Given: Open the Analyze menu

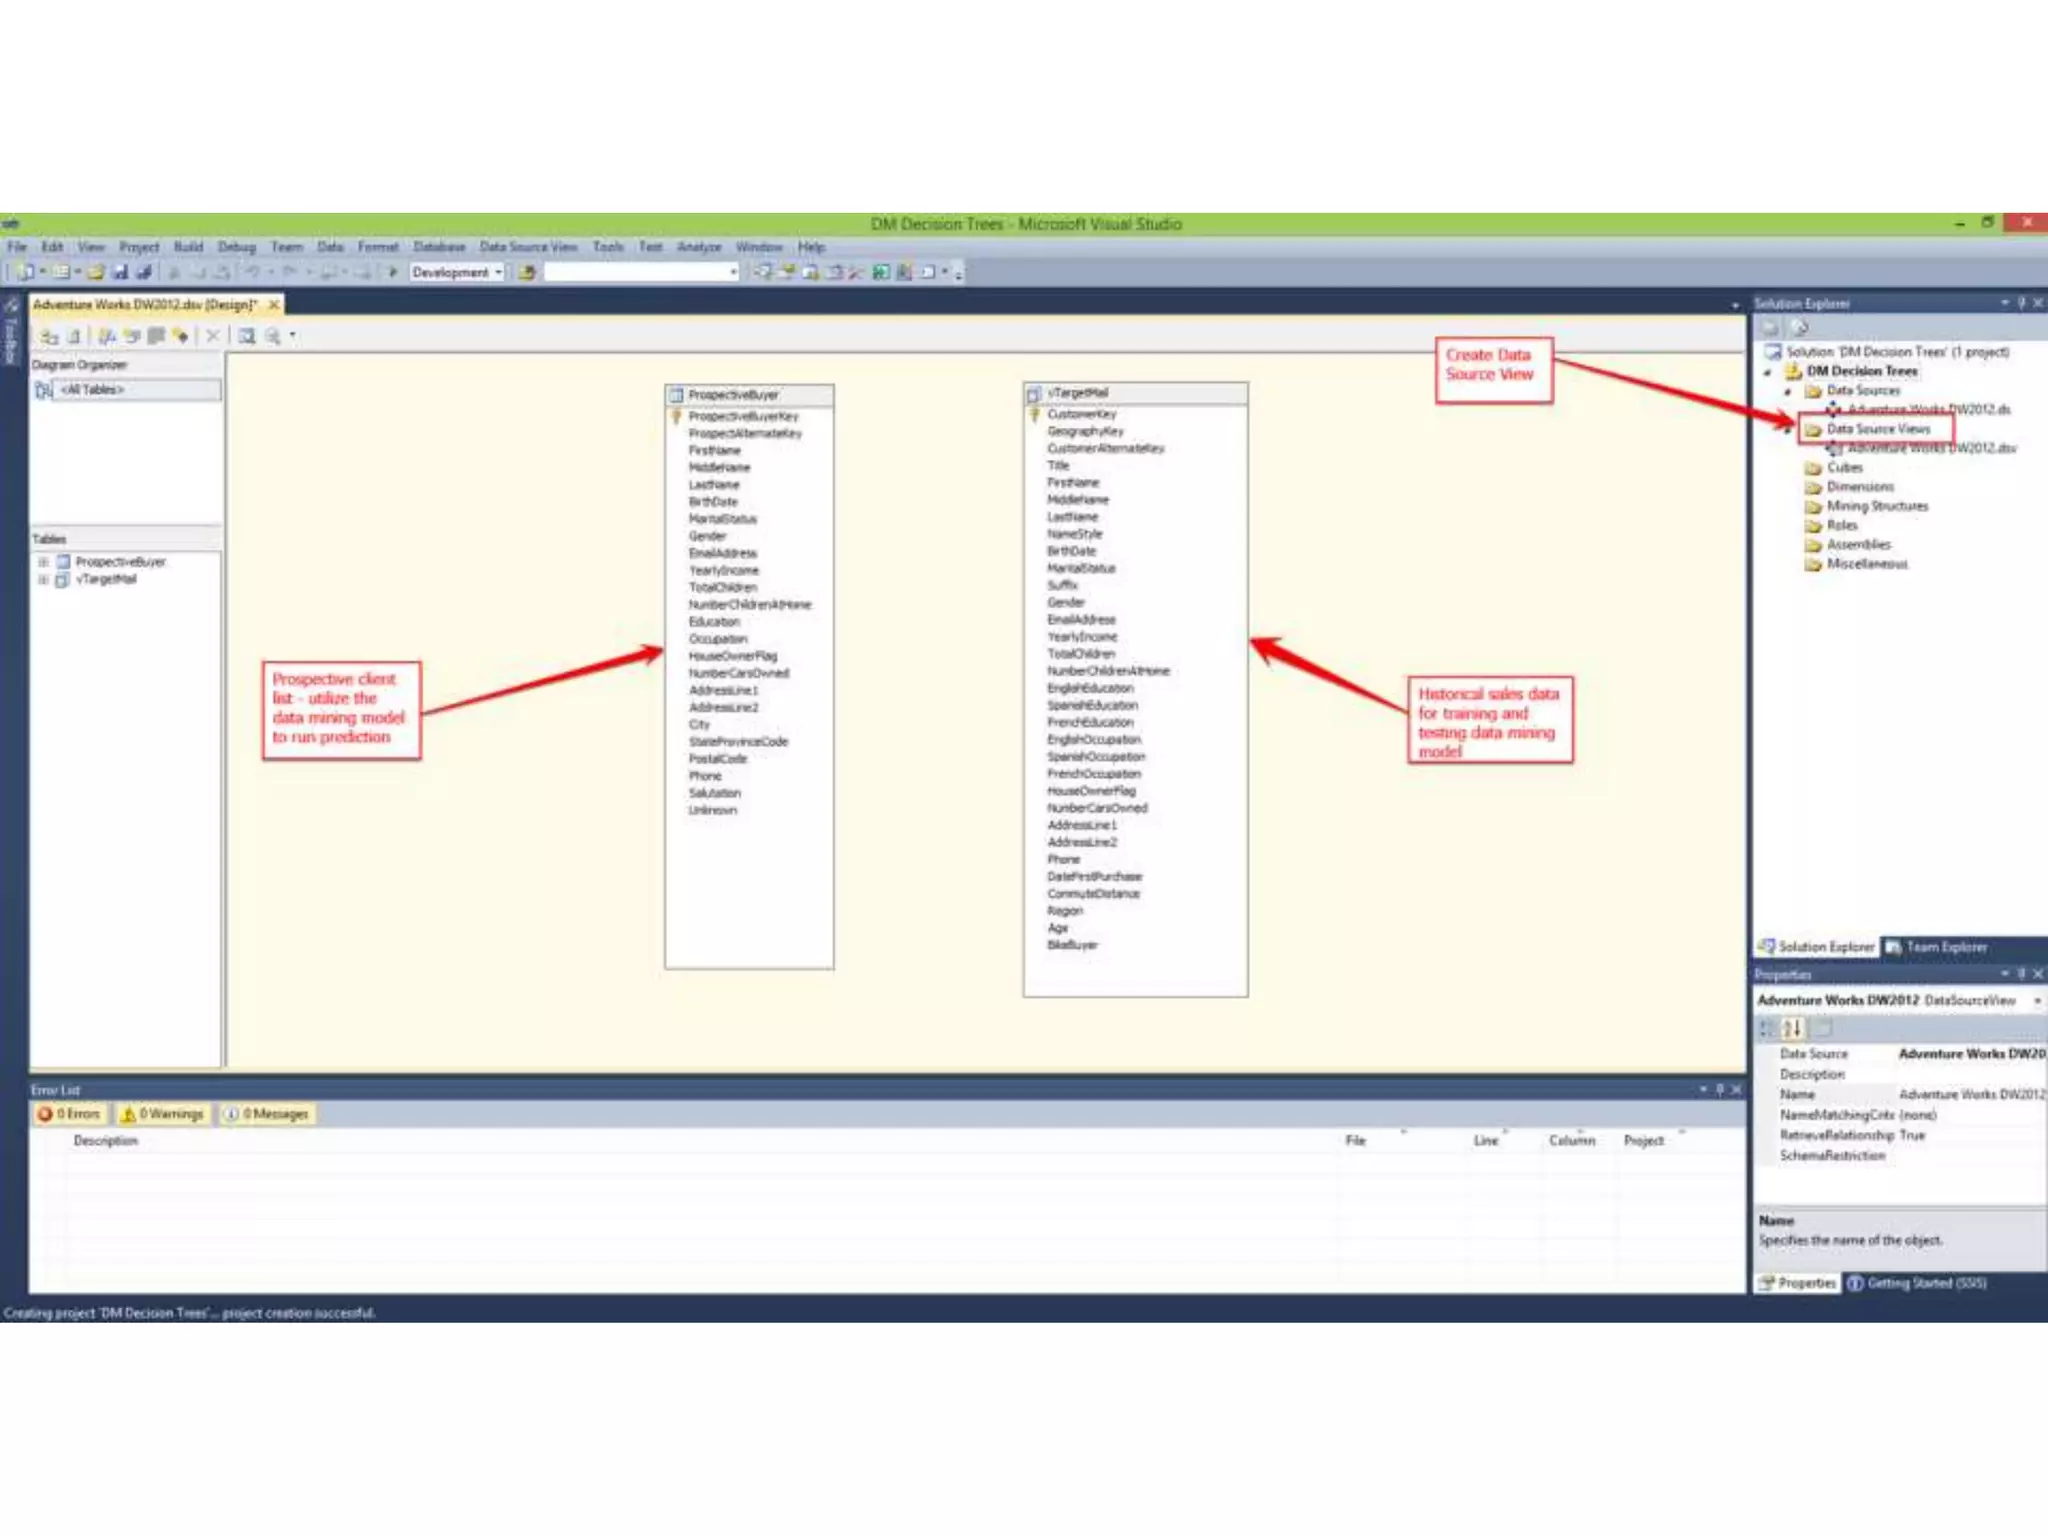Looking at the screenshot, I should pyautogui.click(x=699, y=247).
